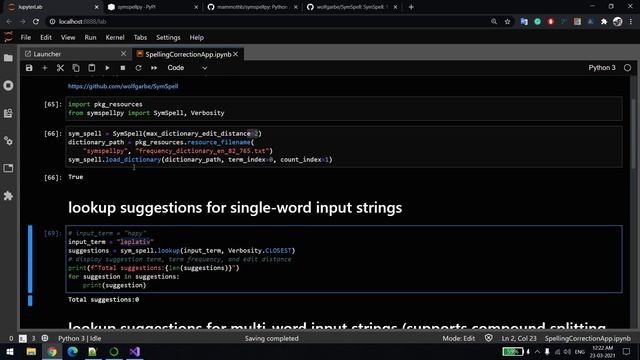Open File Explorer from the taskbar
Screen dimensions: 640x360
point(31,351)
